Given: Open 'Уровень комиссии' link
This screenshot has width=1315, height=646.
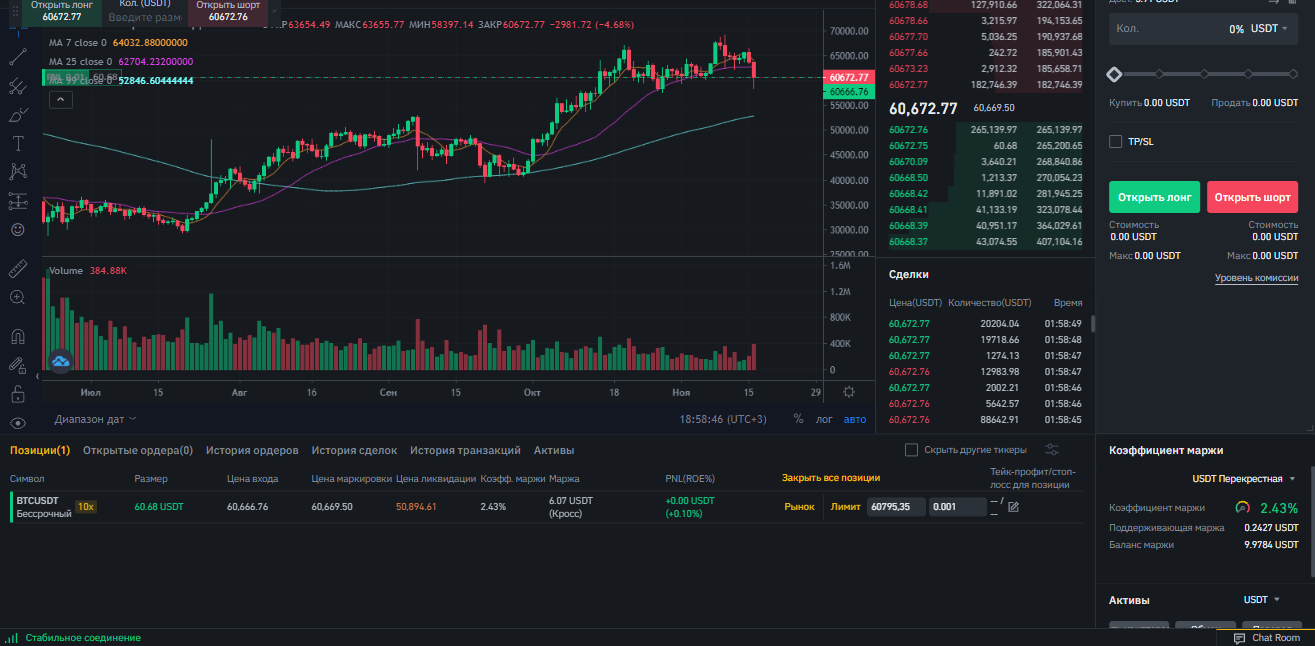Looking at the screenshot, I should [1256, 278].
